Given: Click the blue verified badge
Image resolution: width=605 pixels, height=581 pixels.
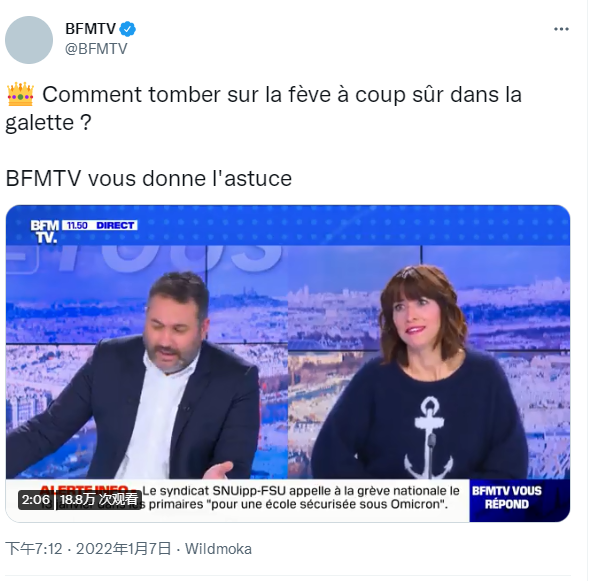Looking at the screenshot, I should point(128,29).
